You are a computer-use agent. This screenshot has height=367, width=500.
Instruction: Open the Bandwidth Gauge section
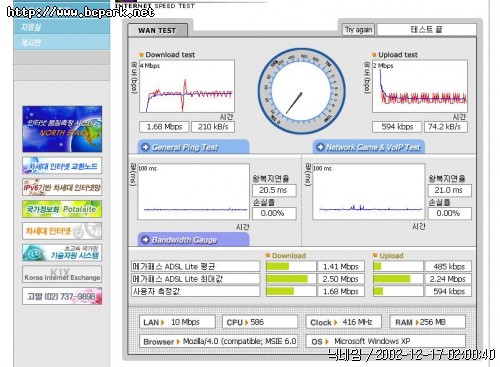(x=193, y=240)
